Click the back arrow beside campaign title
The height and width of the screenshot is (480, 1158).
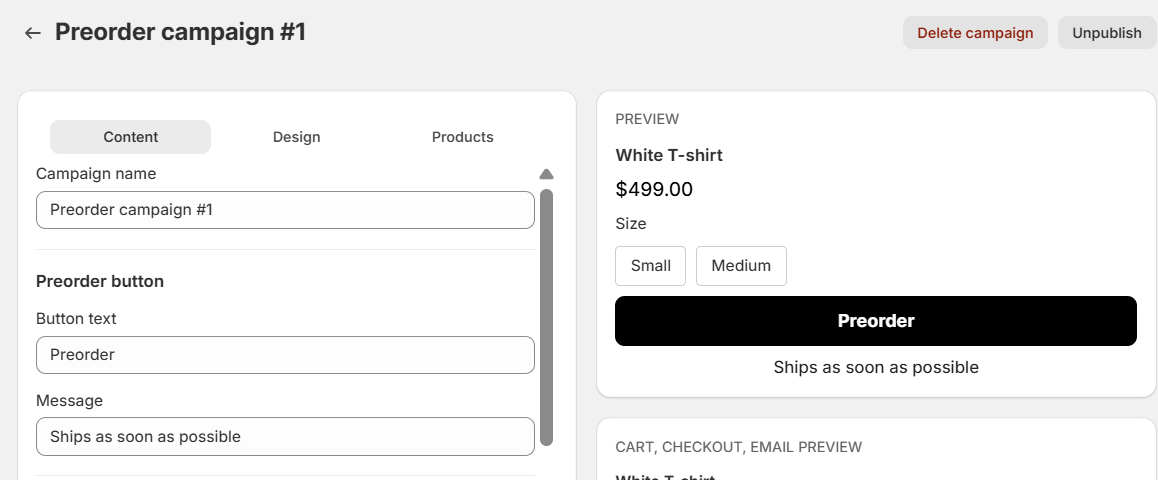click(33, 33)
